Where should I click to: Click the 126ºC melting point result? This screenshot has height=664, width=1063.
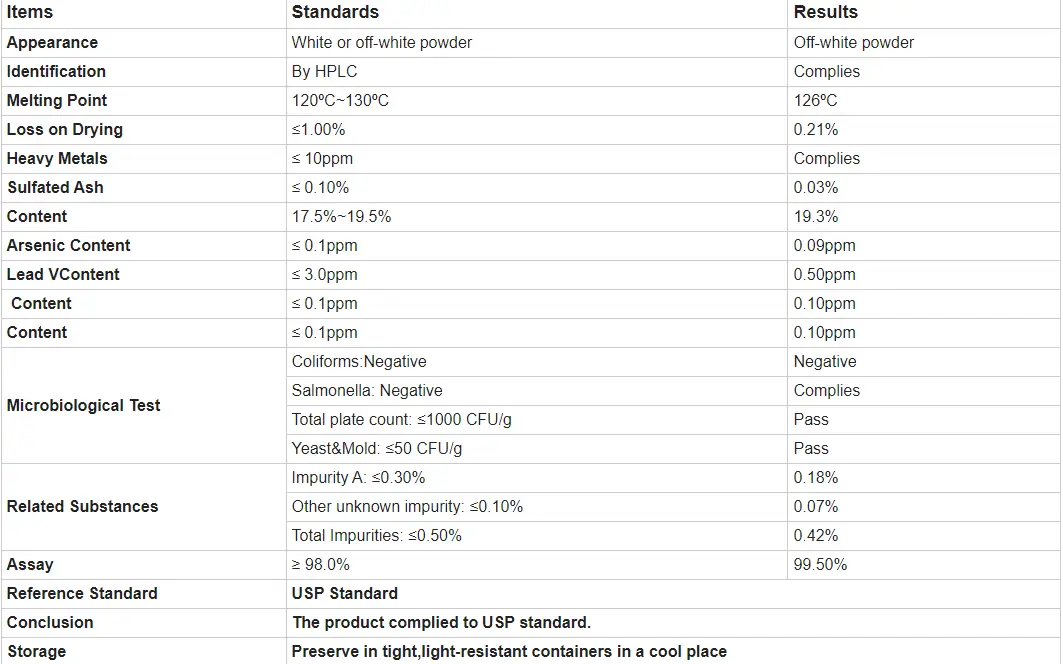816,101
